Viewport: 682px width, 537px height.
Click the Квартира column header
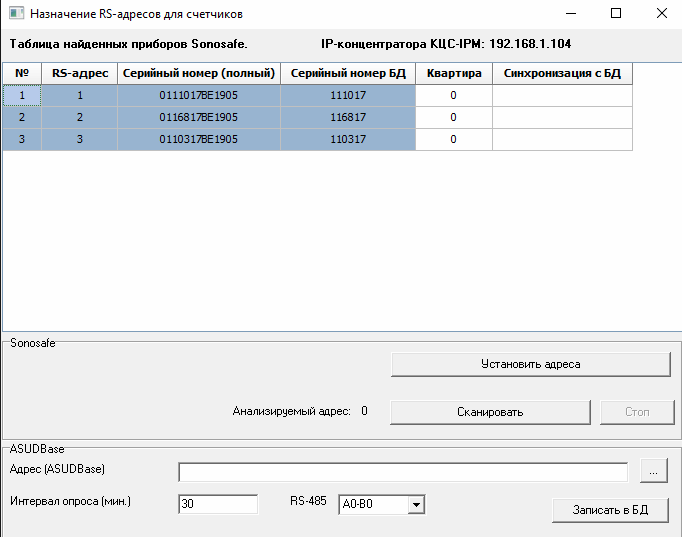[x=453, y=74]
